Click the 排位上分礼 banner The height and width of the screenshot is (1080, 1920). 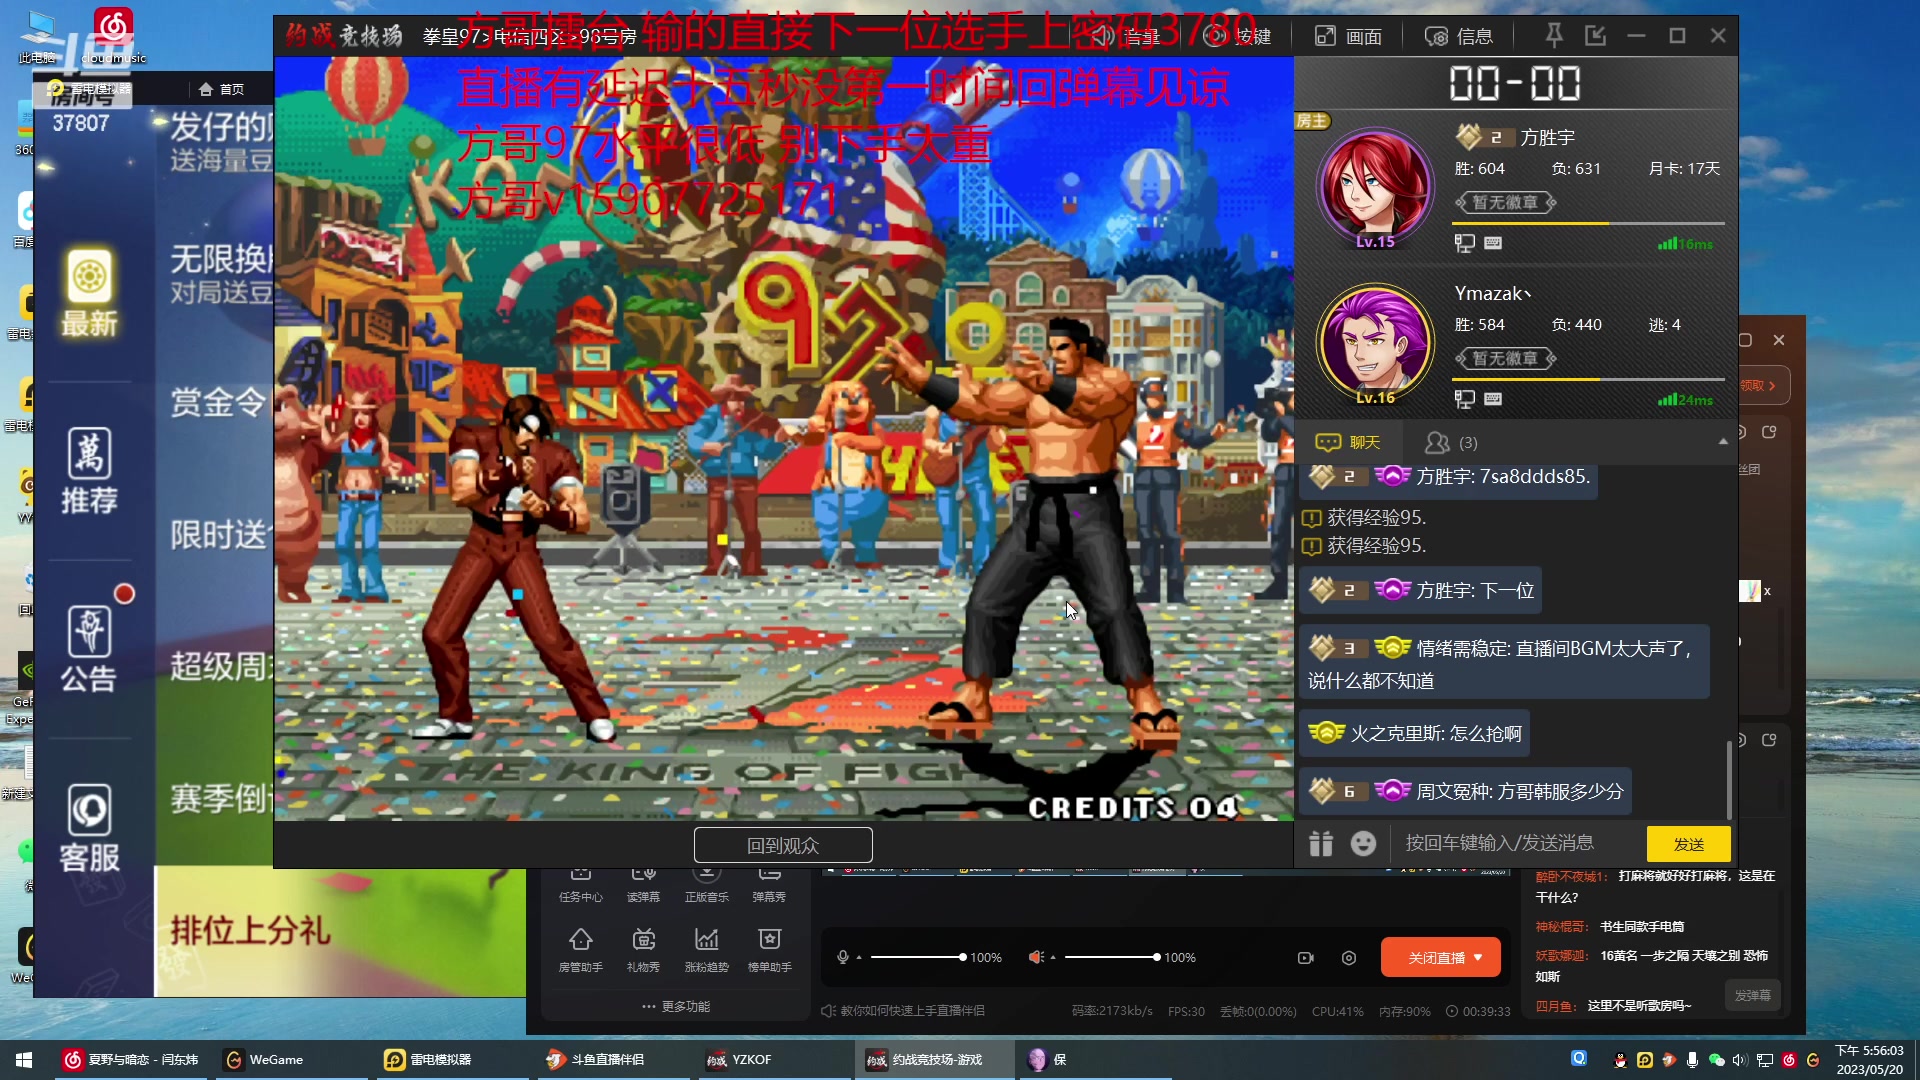tap(340, 931)
